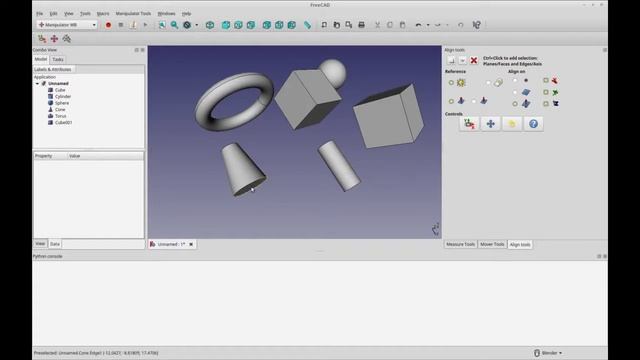Toggle the green Y-axis checkbox
This screenshot has height=360, width=640.
(546, 92)
